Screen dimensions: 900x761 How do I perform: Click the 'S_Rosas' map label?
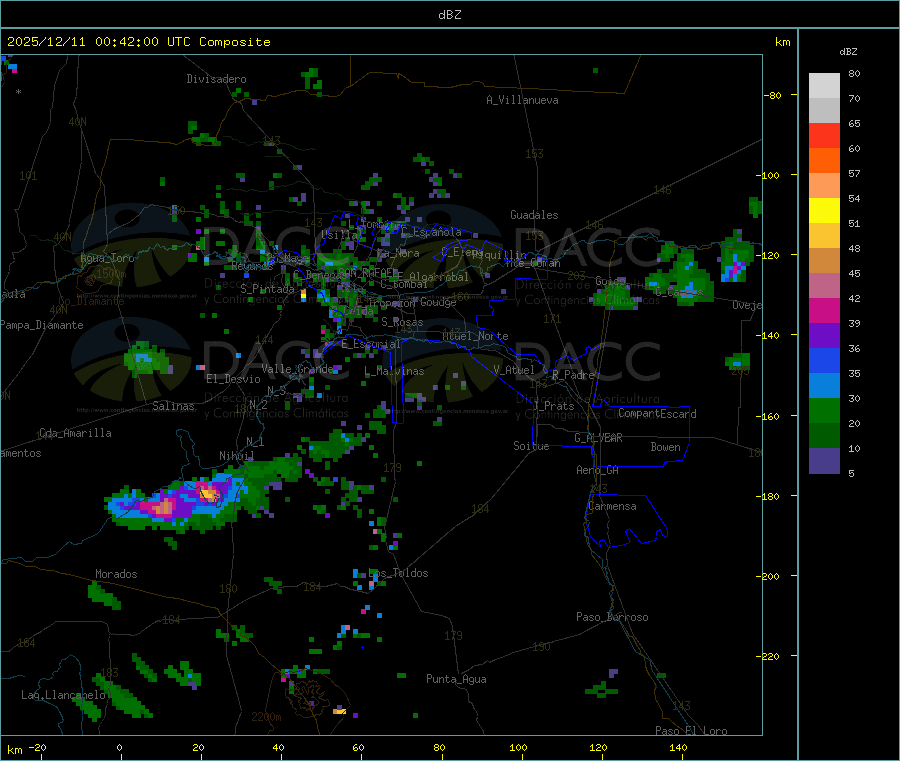pos(402,322)
